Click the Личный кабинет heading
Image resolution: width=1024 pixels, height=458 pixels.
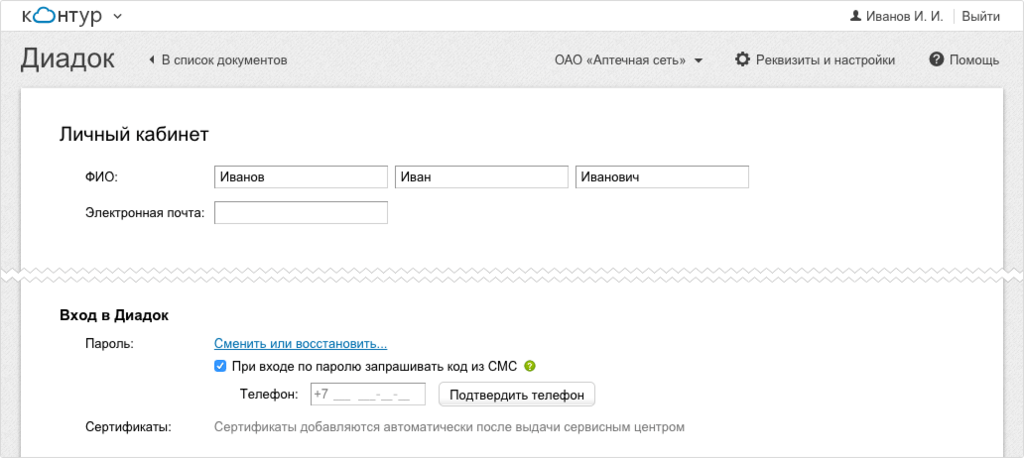pos(134,135)
